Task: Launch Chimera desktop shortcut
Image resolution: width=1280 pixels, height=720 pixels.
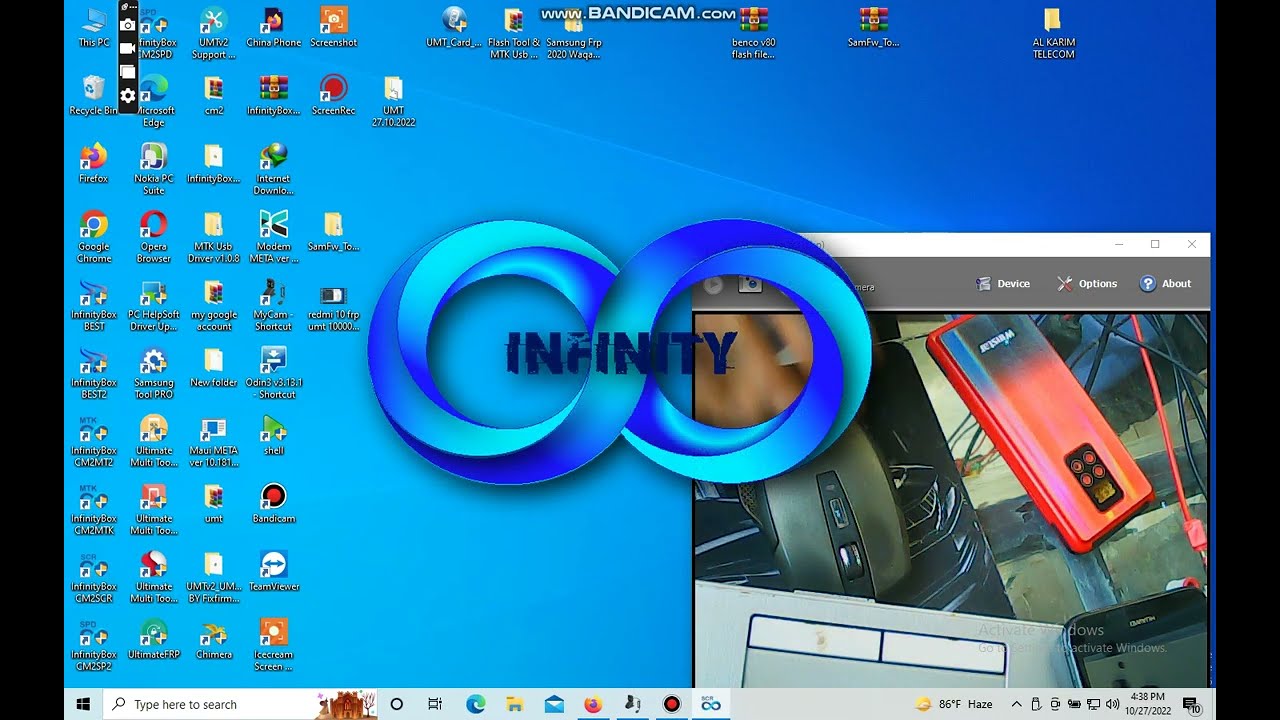Action: coord(213,640)
